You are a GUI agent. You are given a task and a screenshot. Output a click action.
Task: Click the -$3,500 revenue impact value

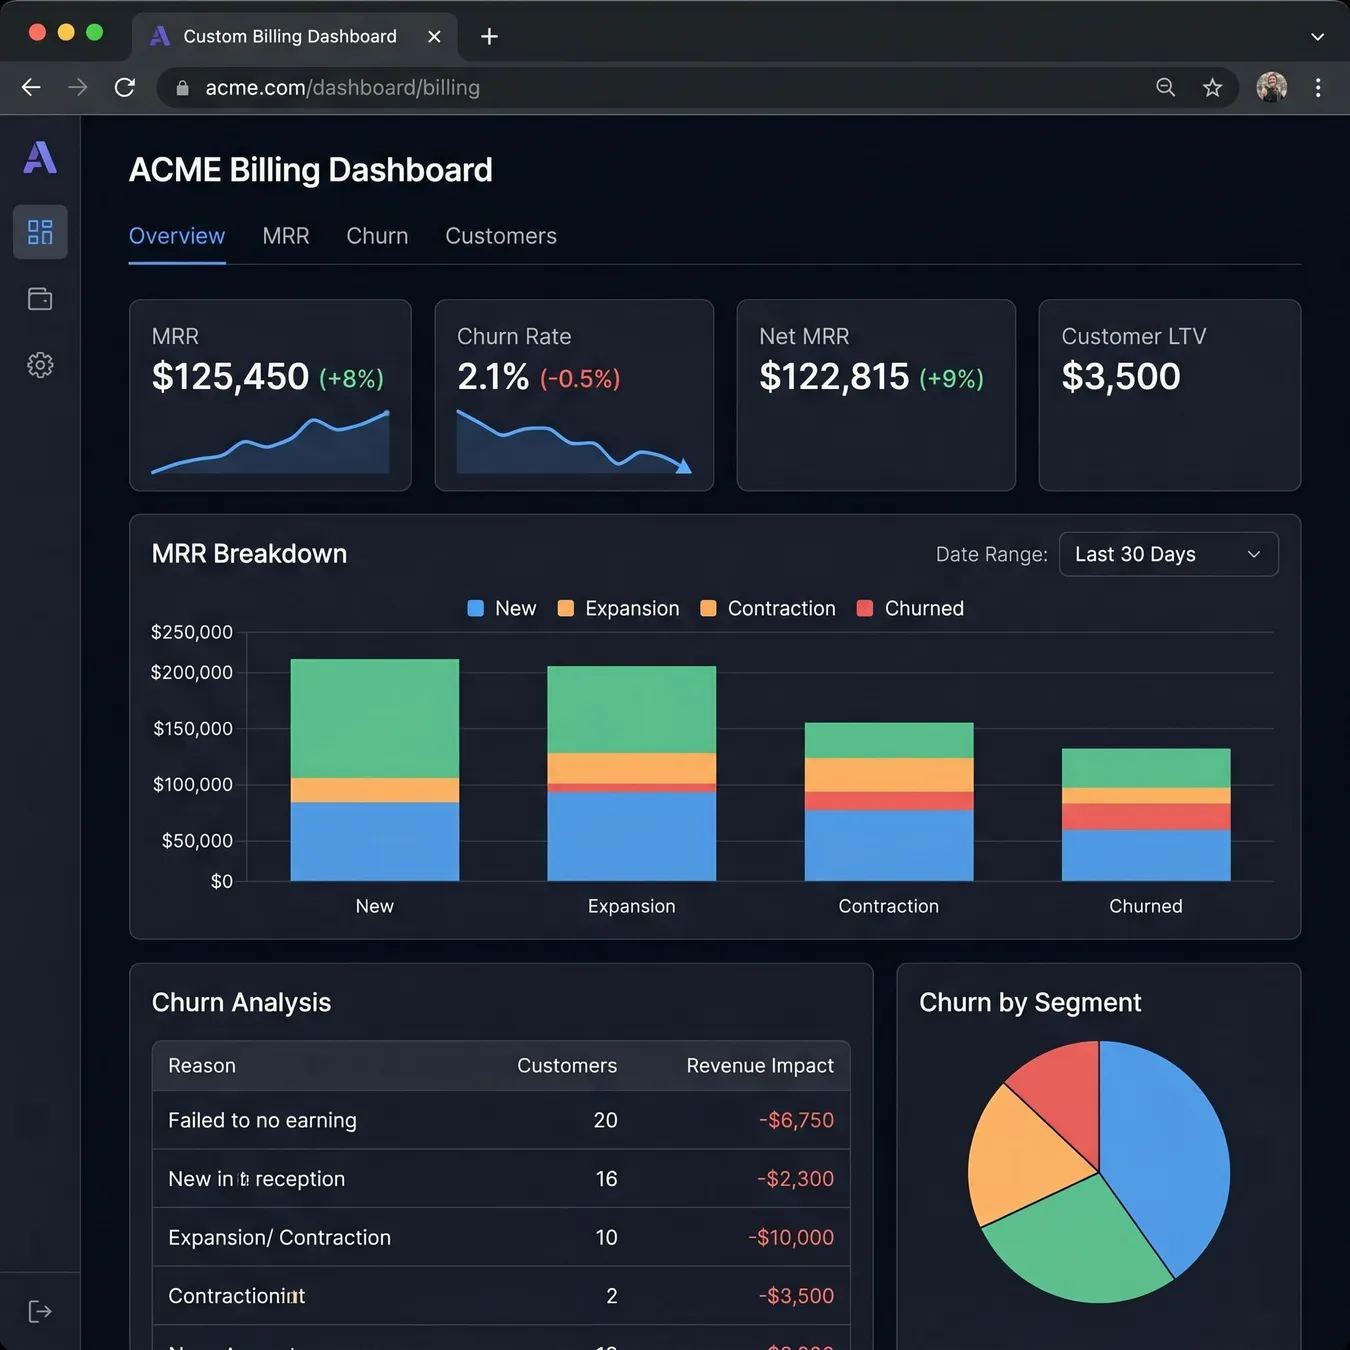(x=796, y=1296)
